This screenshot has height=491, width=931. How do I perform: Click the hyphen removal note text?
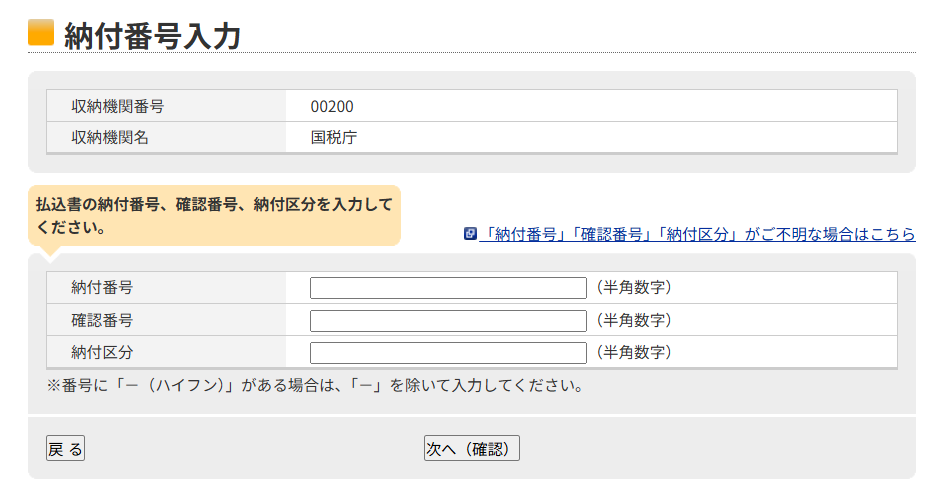pyautogui.click(x=315, y=385)
